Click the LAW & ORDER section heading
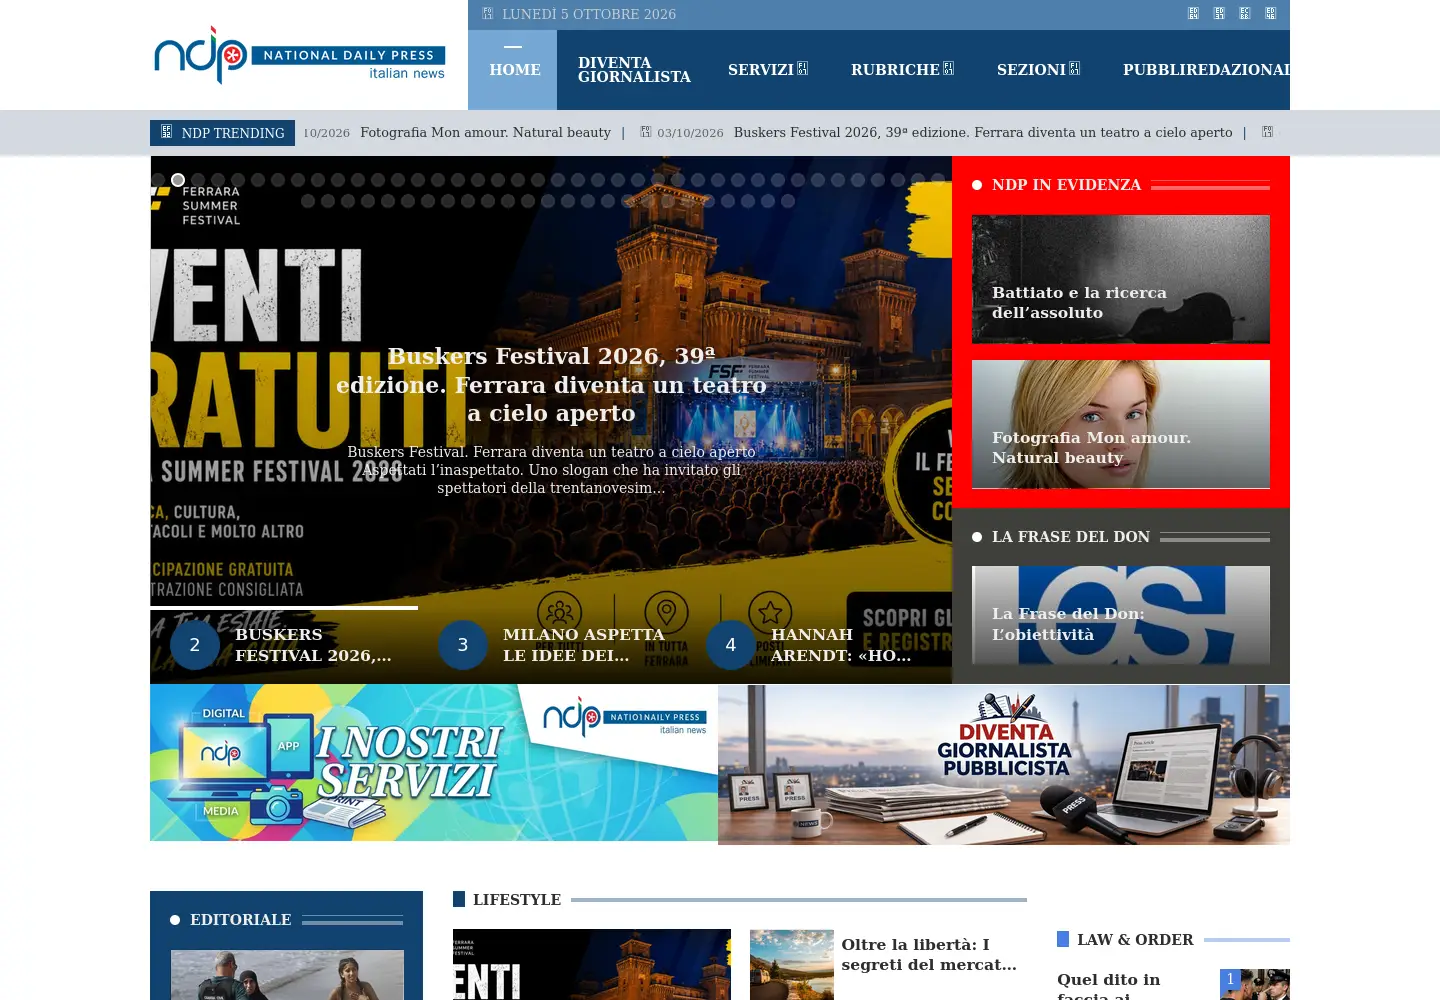The height and width of the screenshot is (1000, 1440). (1135, 940)
